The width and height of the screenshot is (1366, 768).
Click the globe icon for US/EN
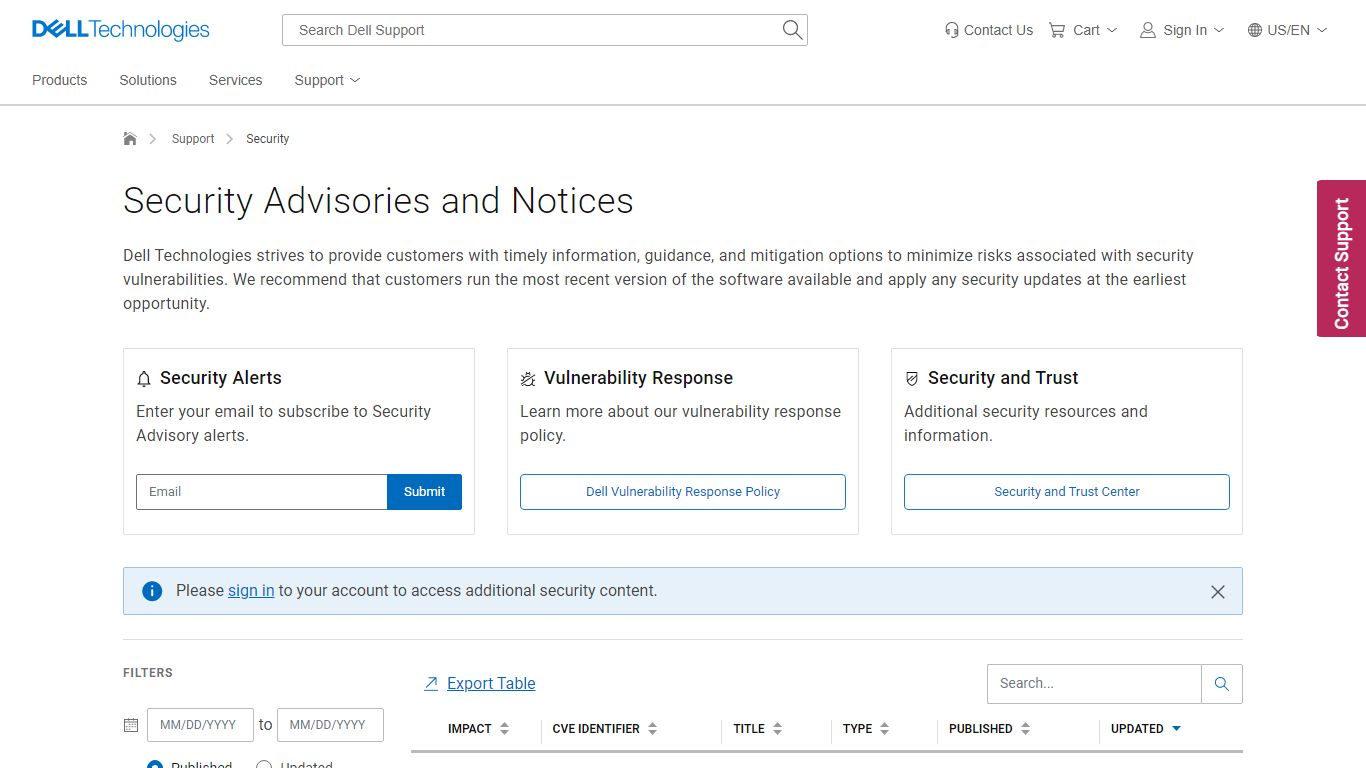pos(1255,30)
